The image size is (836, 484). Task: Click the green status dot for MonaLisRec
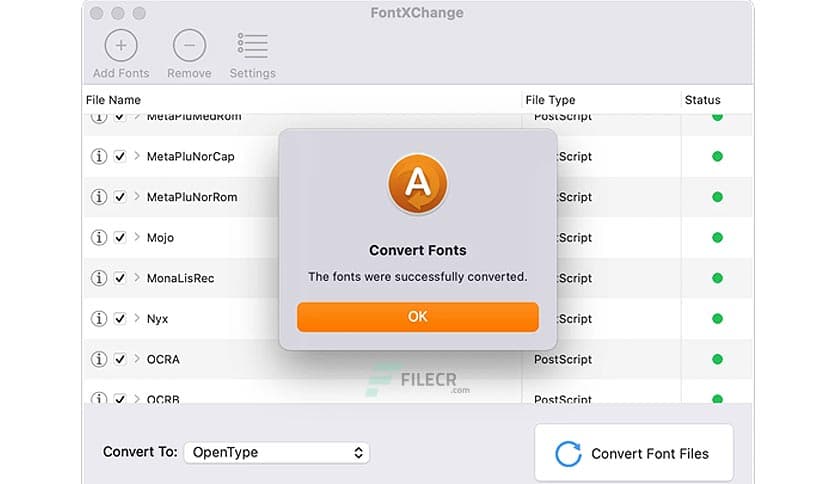click(717, 278)
